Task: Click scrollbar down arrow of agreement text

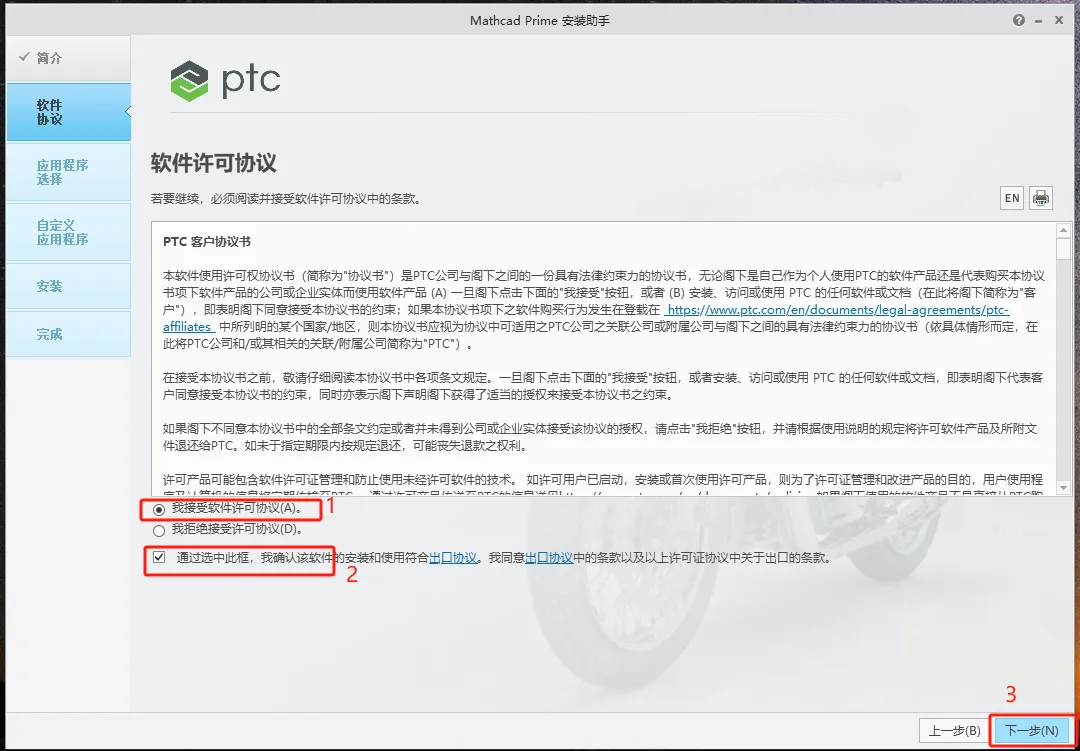Action: [x=1063, y=486]
